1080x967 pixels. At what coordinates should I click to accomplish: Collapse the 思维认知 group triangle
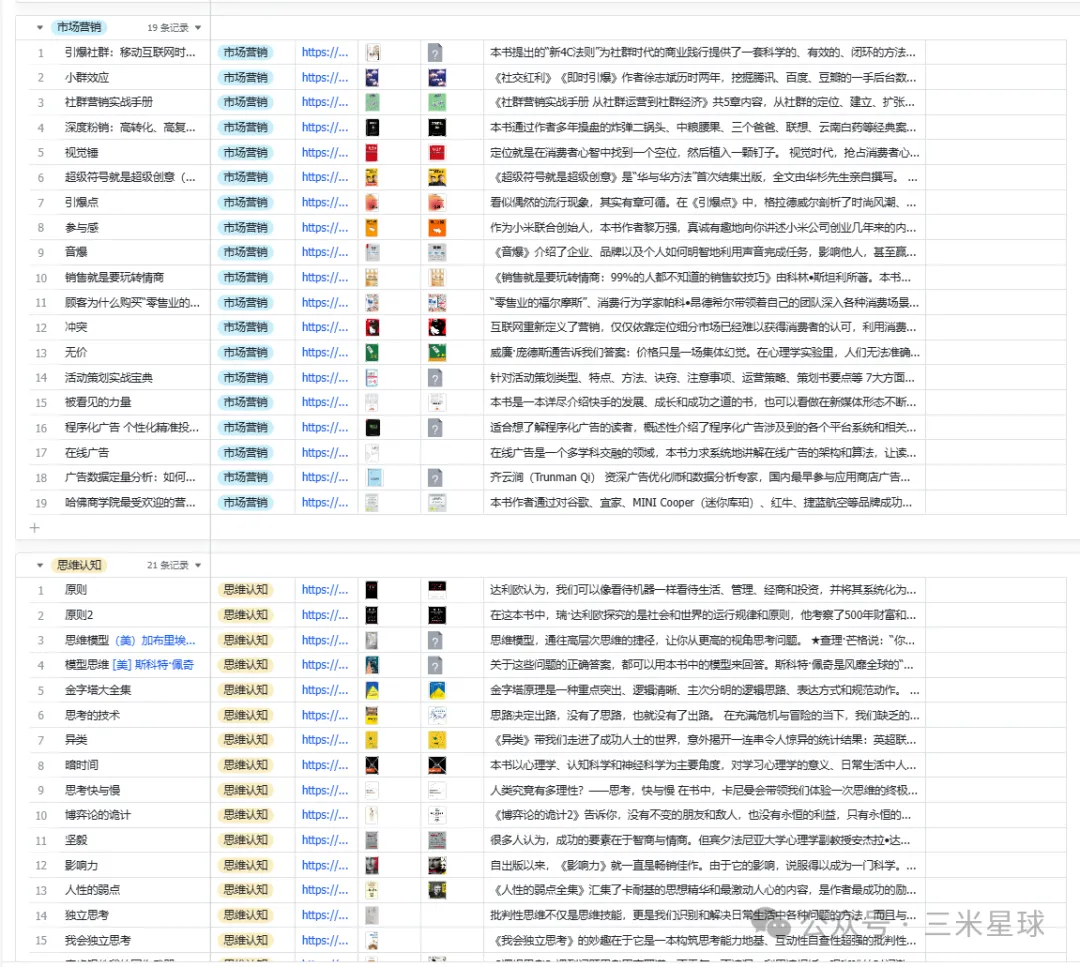(39, 565)
